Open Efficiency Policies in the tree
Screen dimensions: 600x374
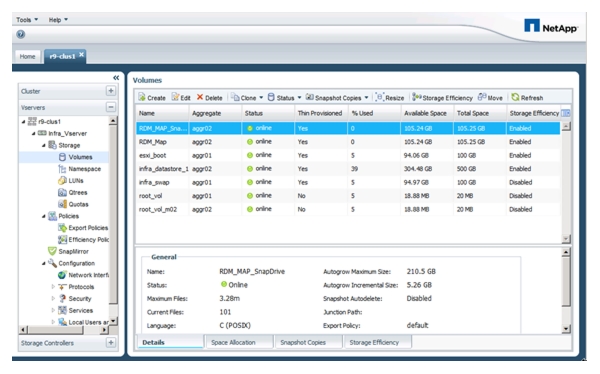point(83,240)
